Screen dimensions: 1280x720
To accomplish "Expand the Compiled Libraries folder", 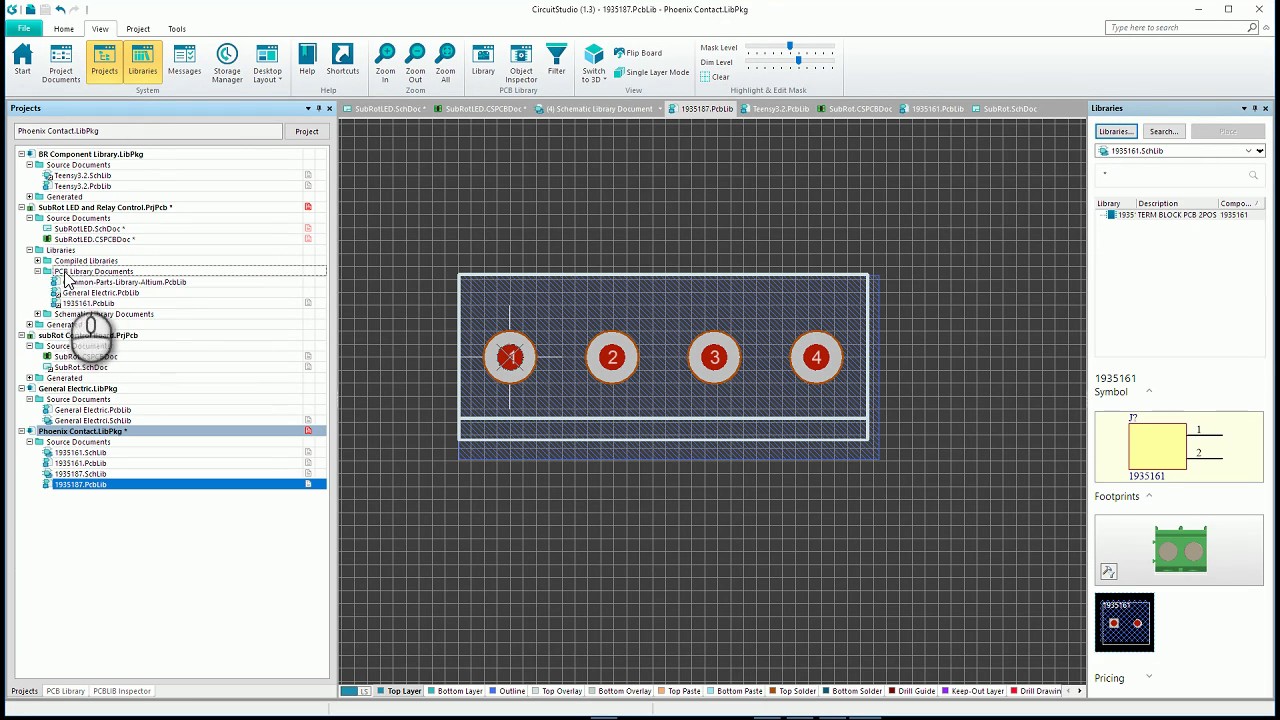I will [38, 261].
